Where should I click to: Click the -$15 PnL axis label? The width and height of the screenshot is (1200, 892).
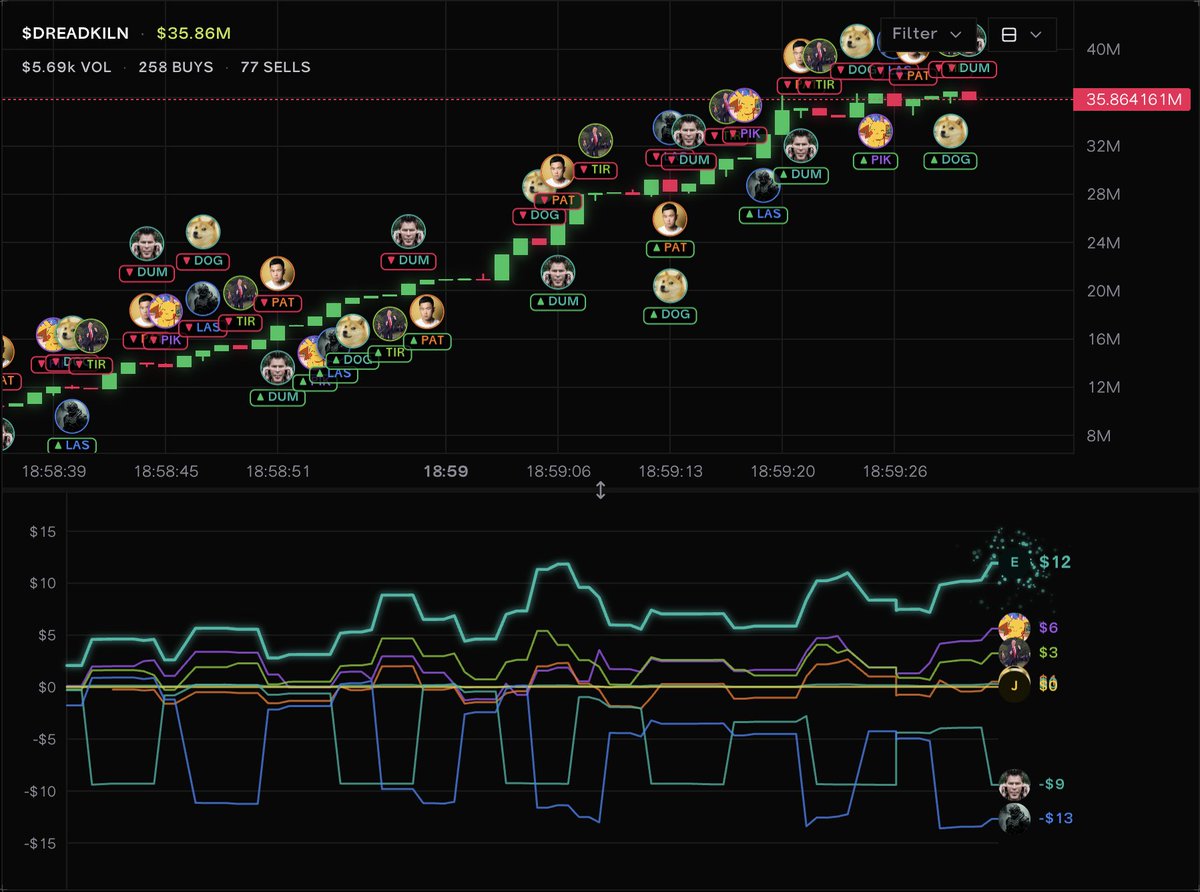[41, 844]
